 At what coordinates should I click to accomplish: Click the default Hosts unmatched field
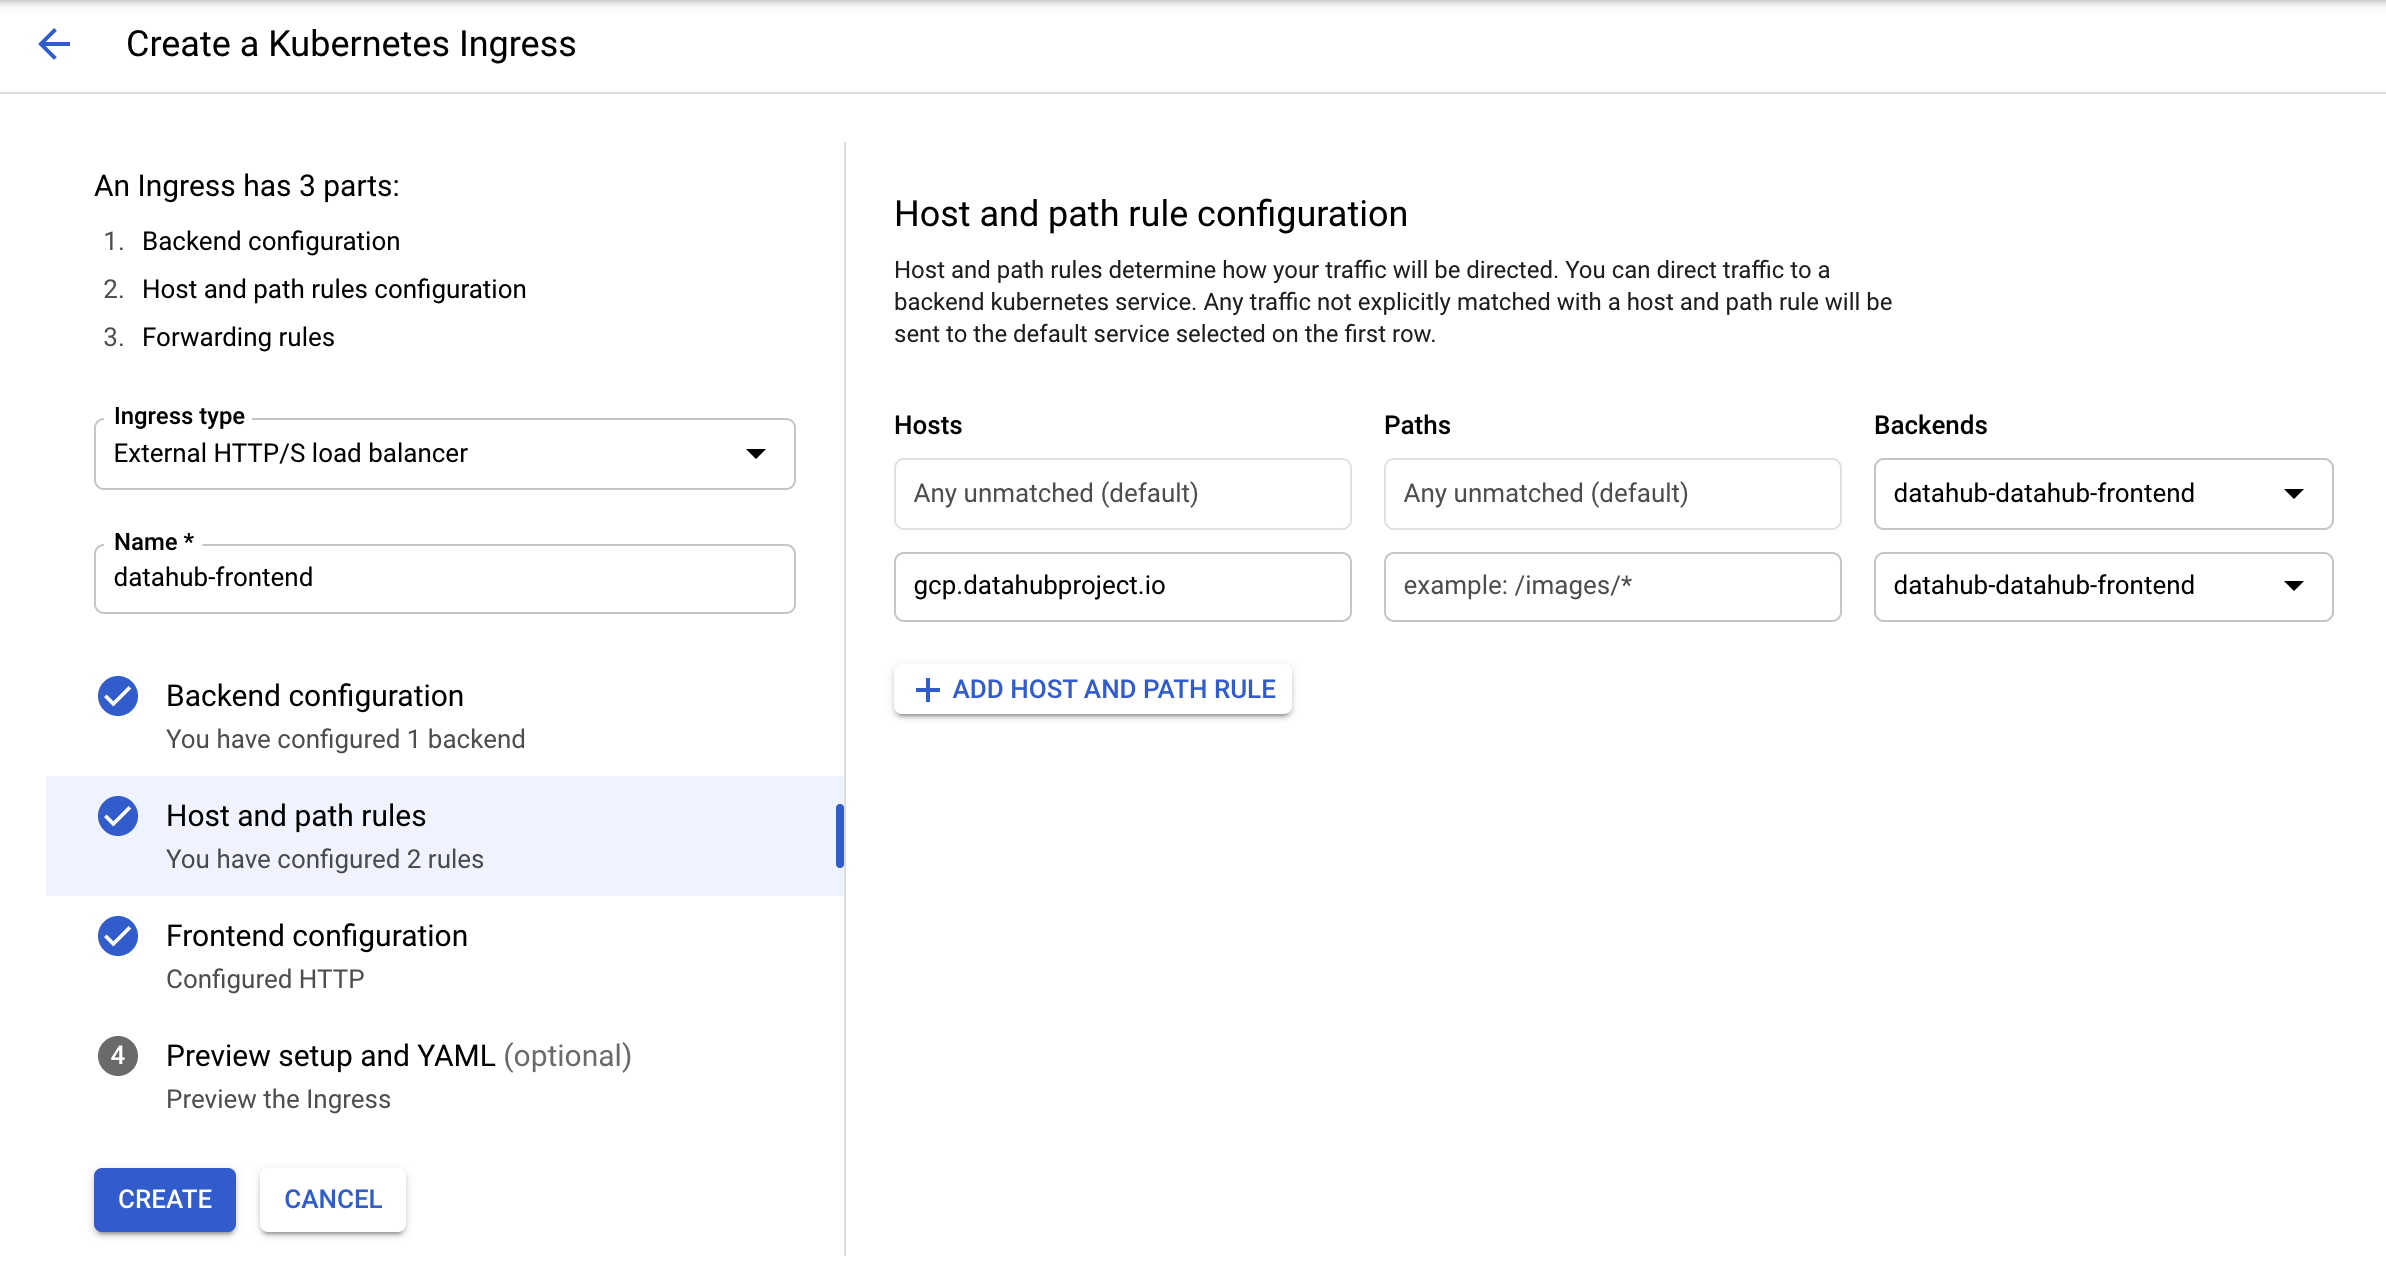coord(1122,493)
